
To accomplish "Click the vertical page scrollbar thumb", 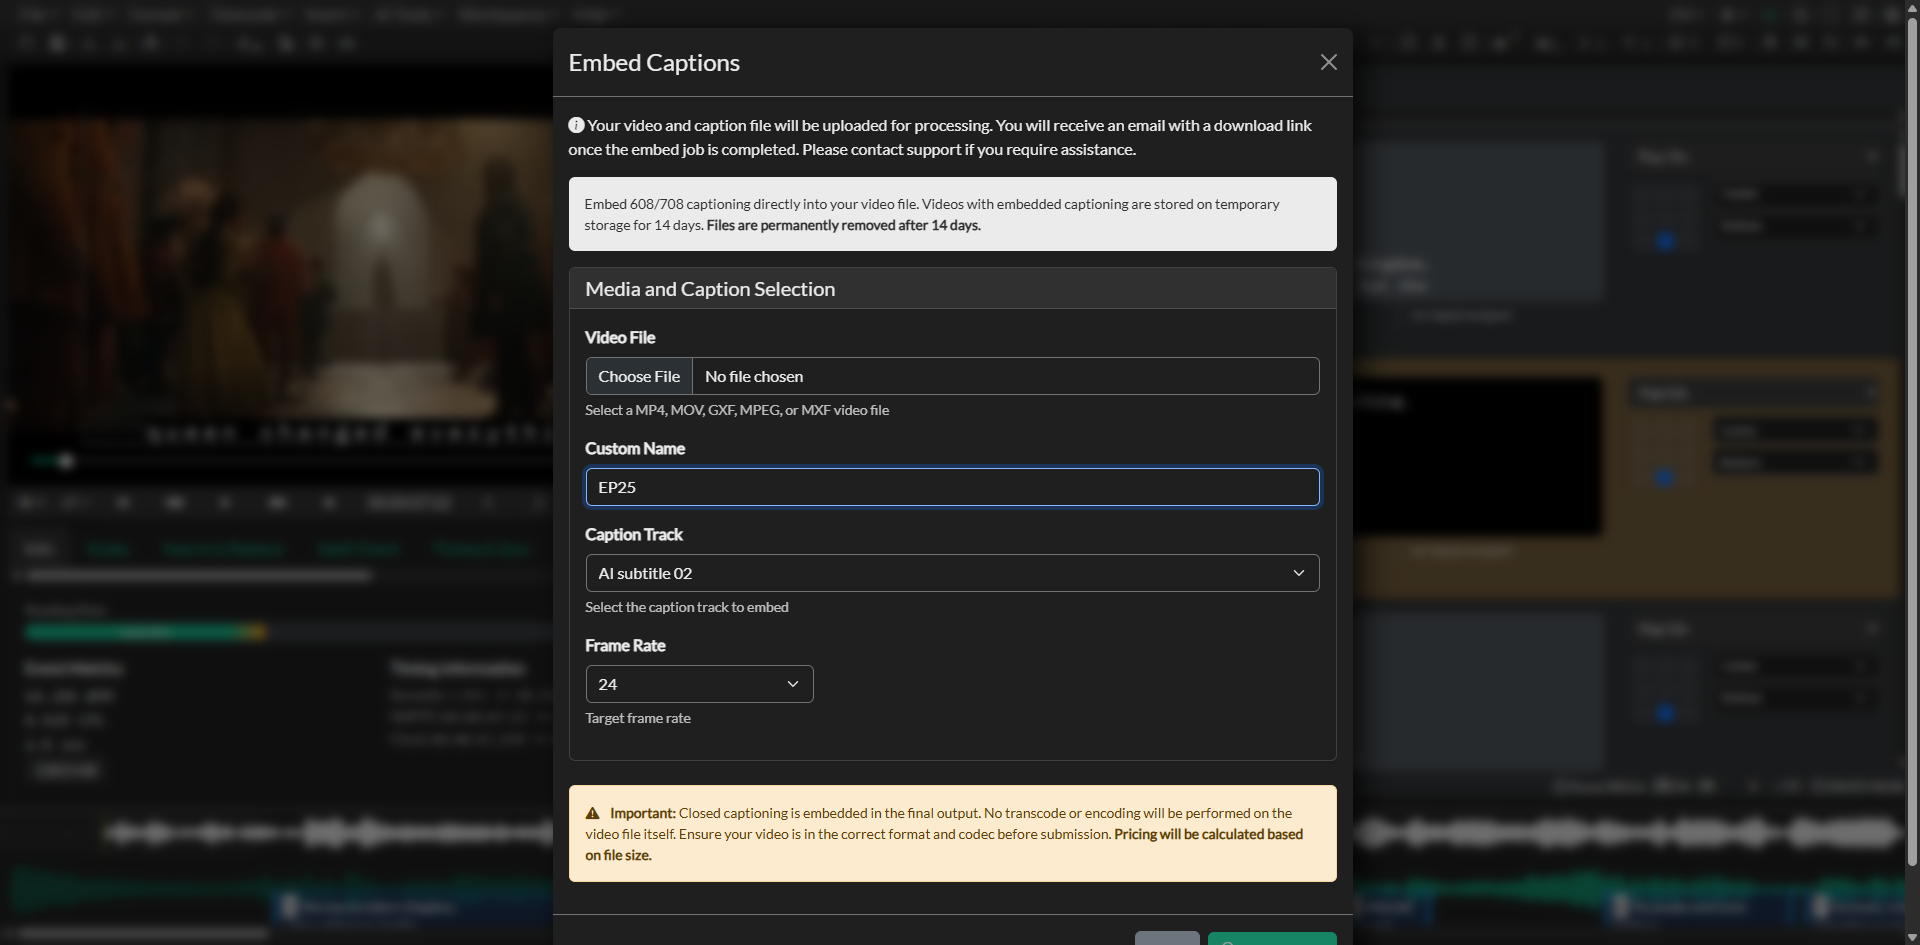I will coord(1912,440).
